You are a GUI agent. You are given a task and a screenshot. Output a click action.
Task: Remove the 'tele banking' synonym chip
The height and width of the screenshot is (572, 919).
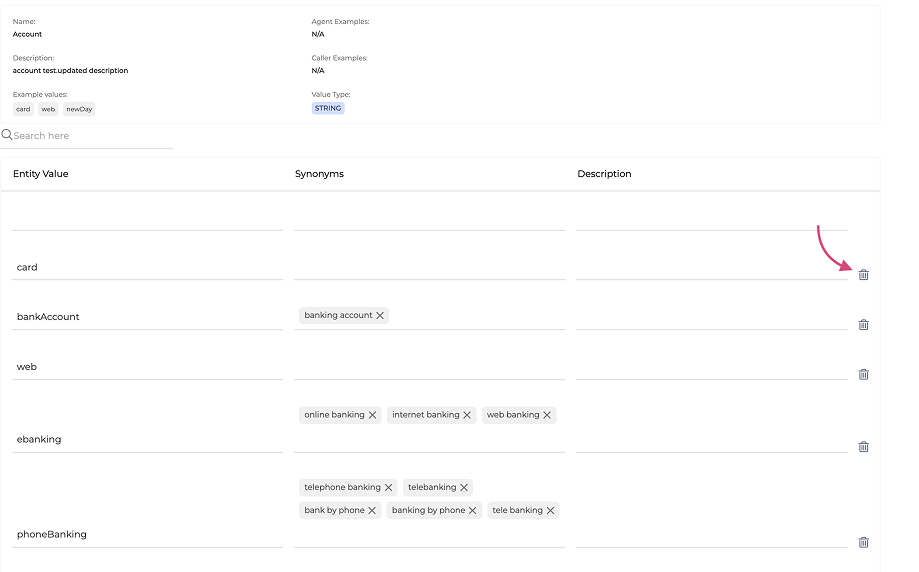click(x=550, y=511)
